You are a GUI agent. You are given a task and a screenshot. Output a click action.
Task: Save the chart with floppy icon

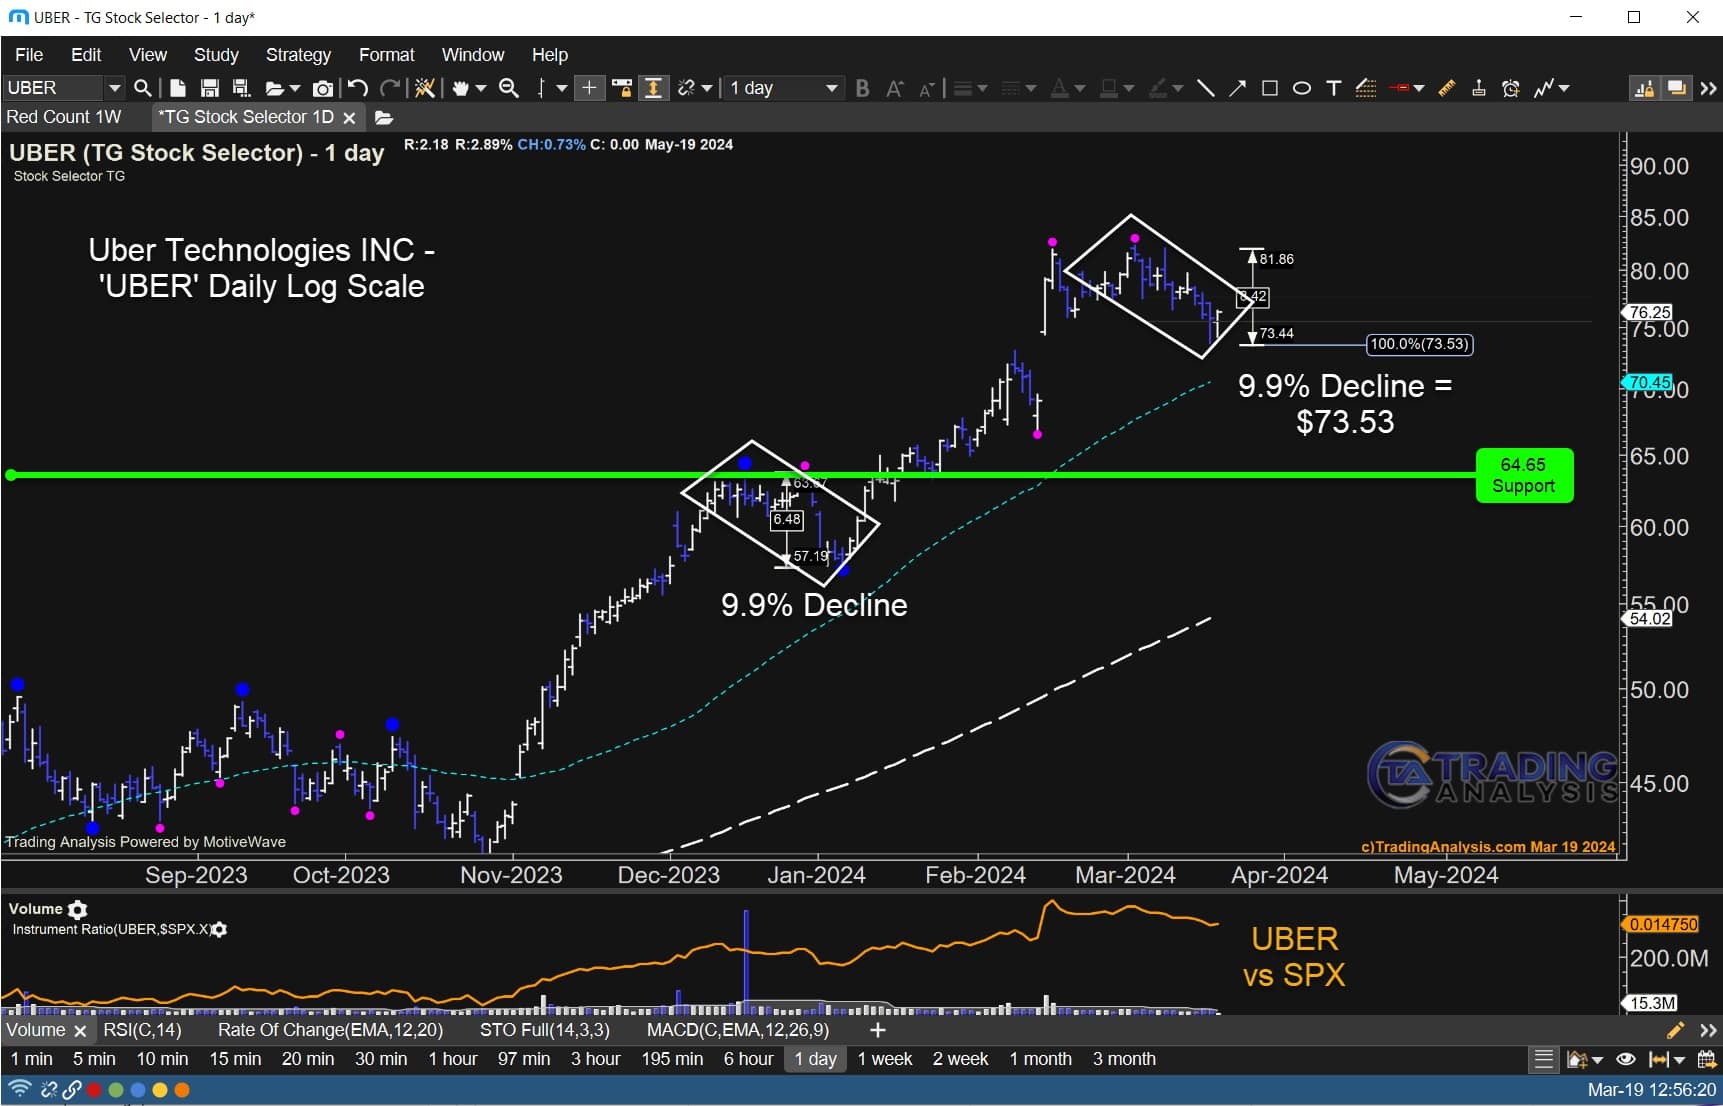point(209,88)
